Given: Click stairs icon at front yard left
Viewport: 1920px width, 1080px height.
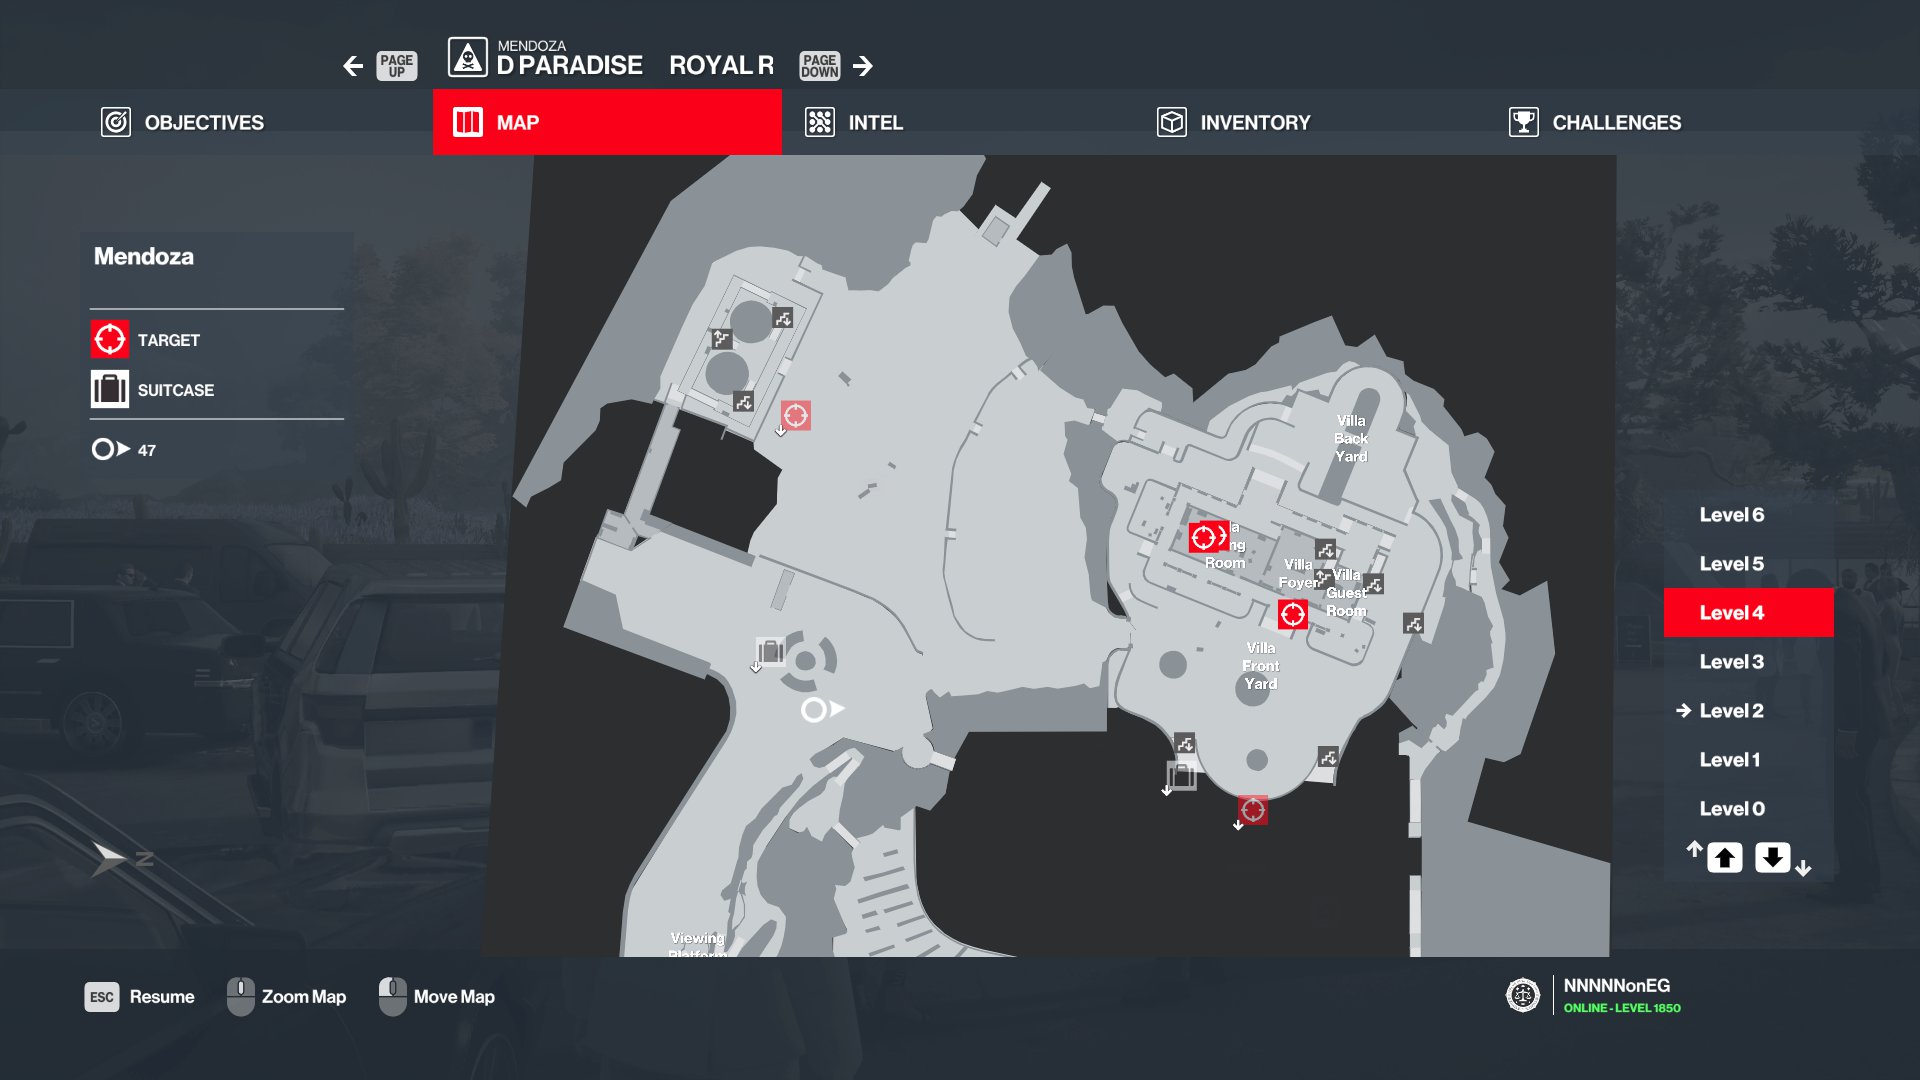Looking at the screenshot, I should click(x=1185, y=743).
